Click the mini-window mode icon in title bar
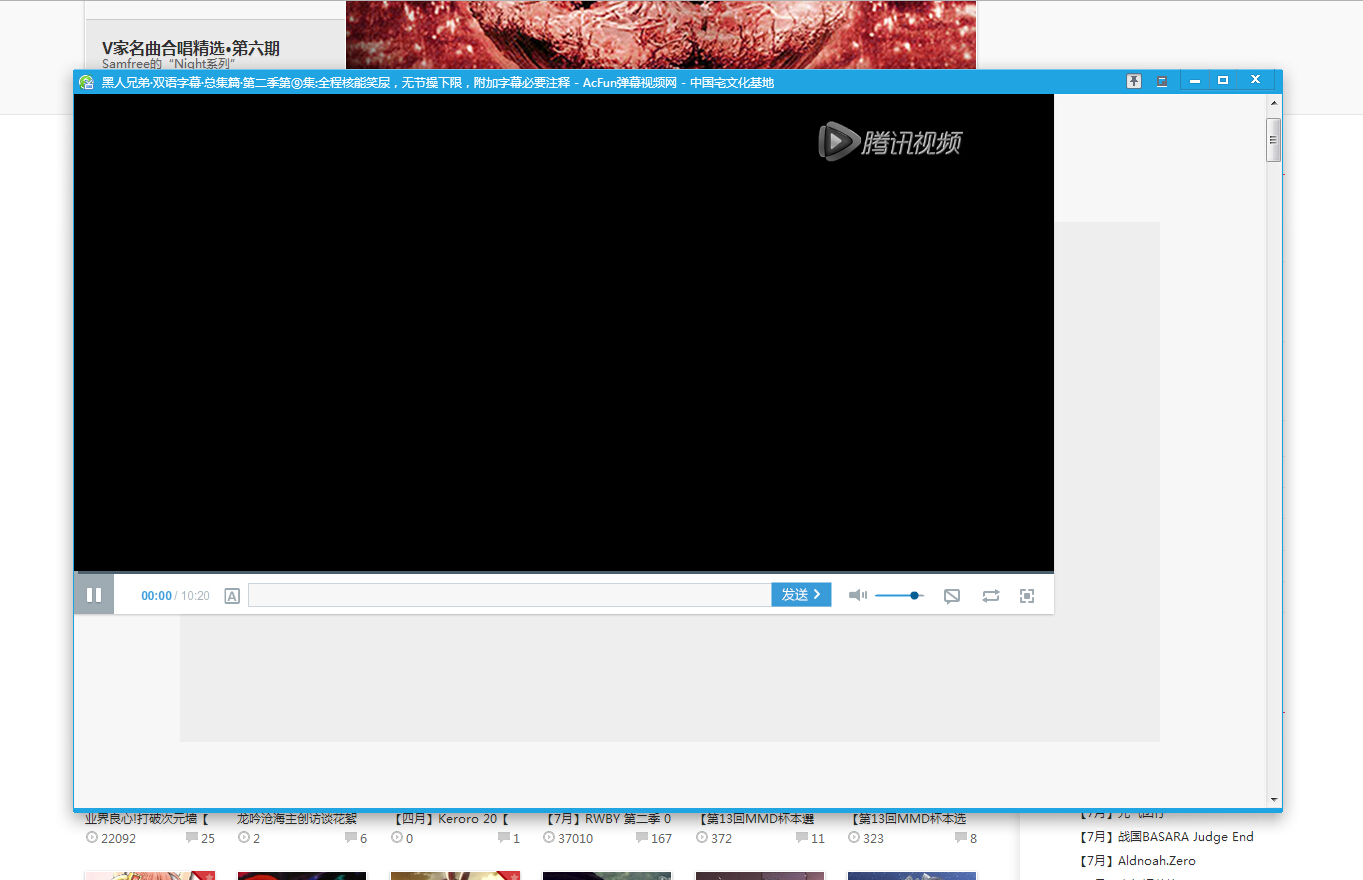The width and height of the screenshot is (1363, 880). pyautogui.click(x=1162, y=82)
